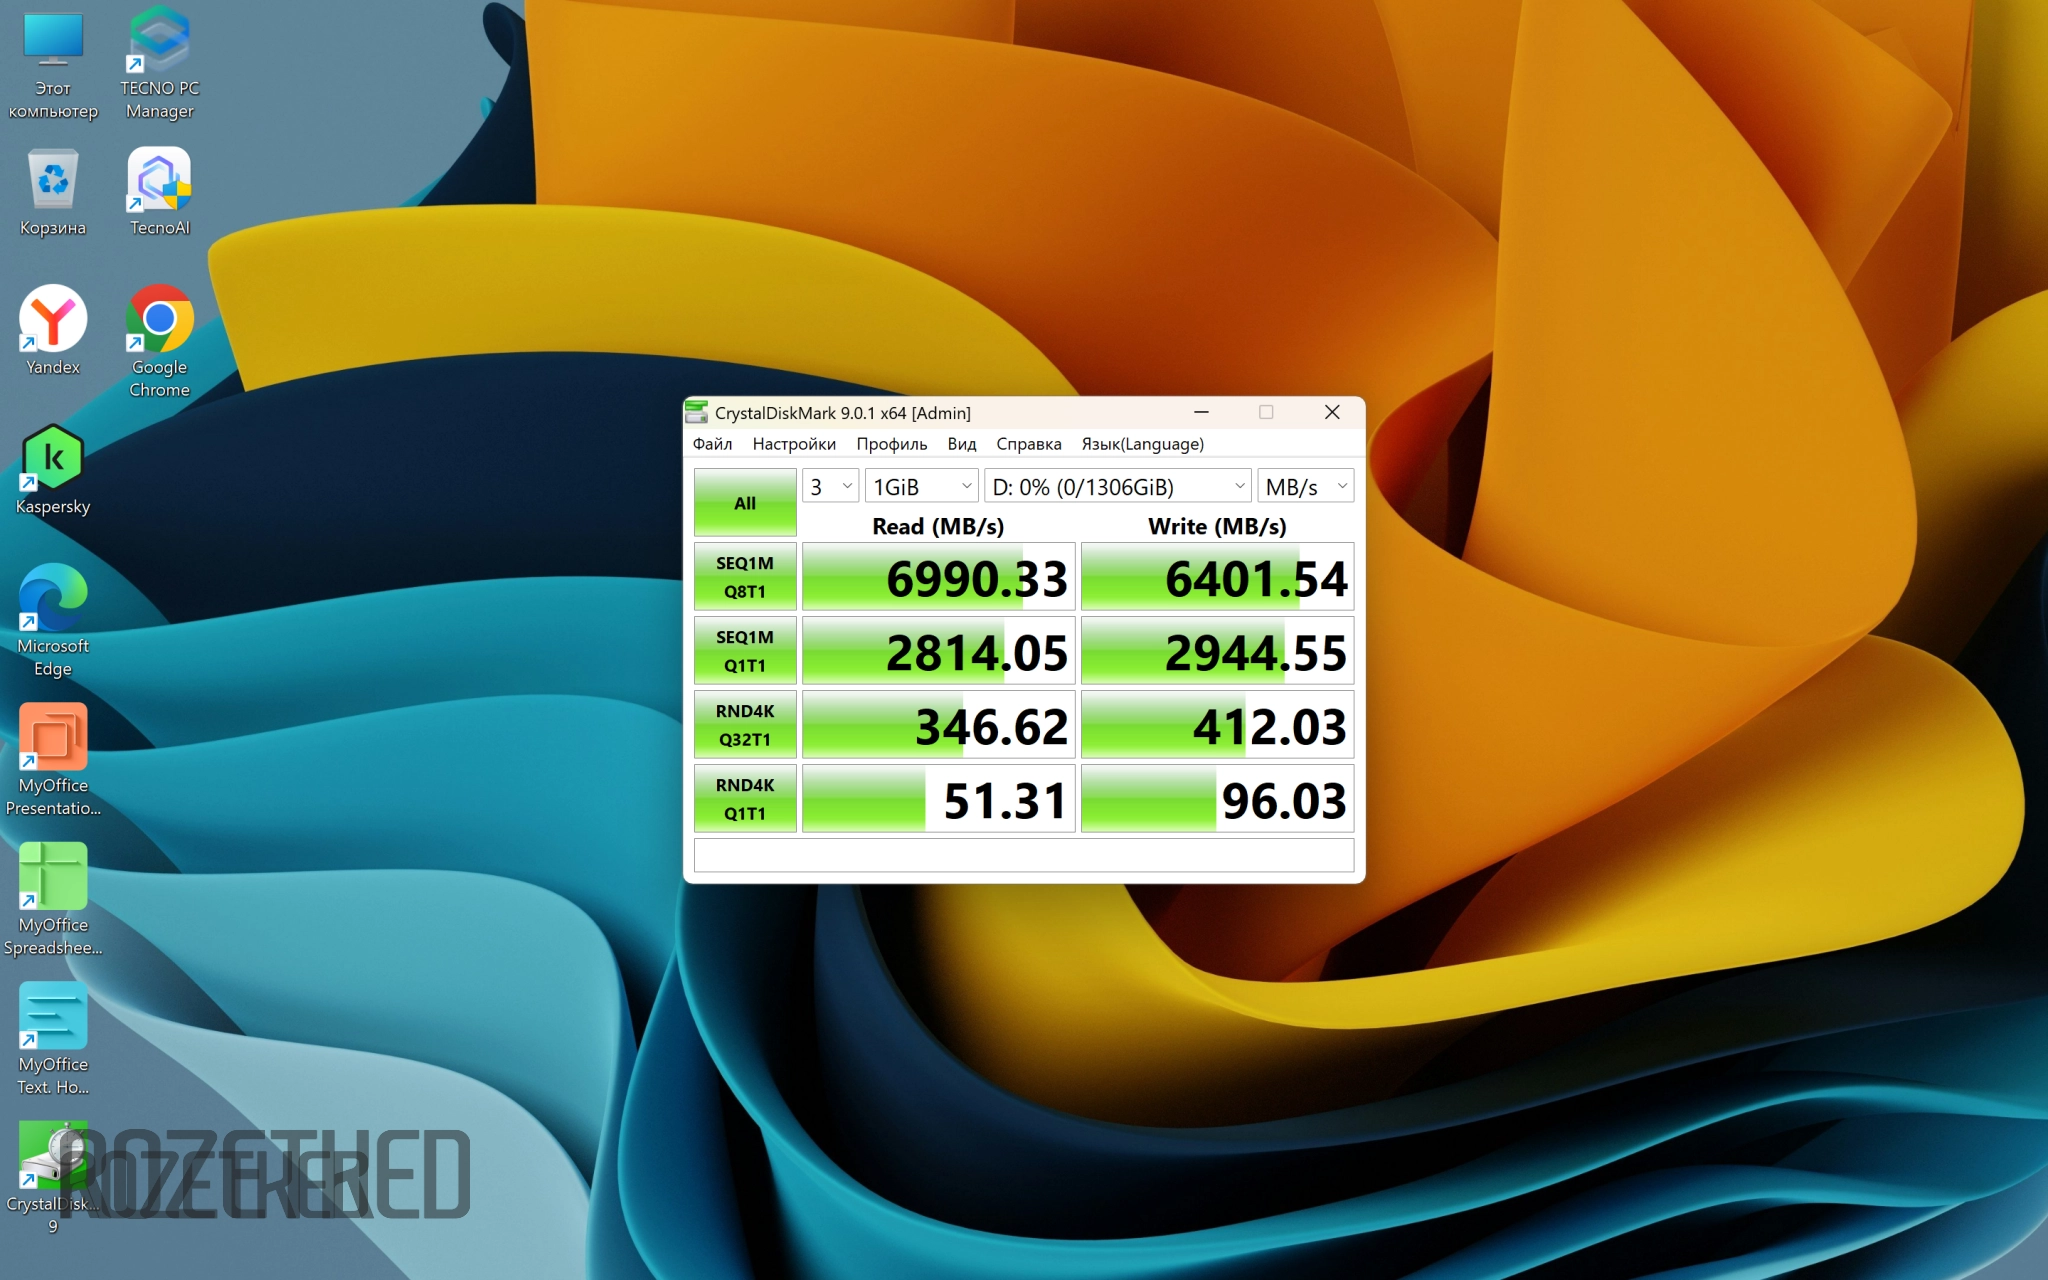Screen dimensions: 2048x1280
Task: Click the All benchmark button
Action: pos(745,503)
